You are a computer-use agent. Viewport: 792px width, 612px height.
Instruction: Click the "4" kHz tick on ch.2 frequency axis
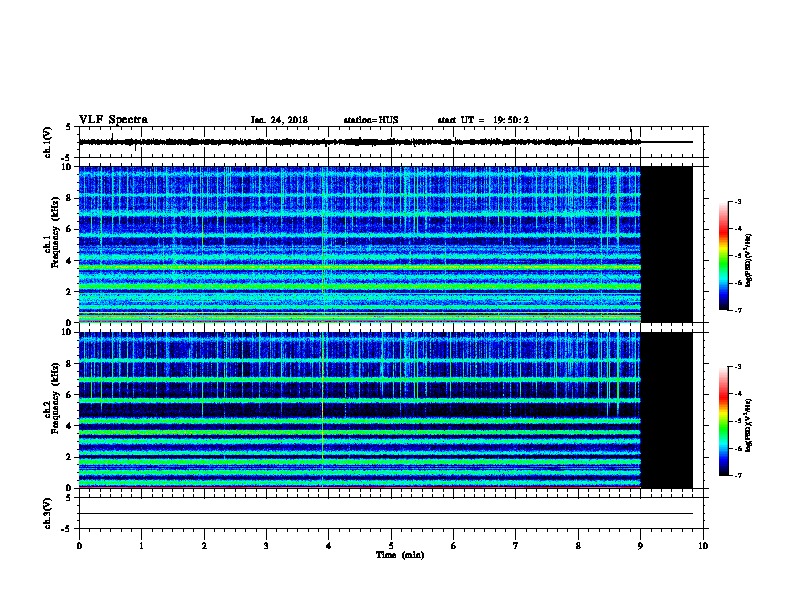click(69, 426)
